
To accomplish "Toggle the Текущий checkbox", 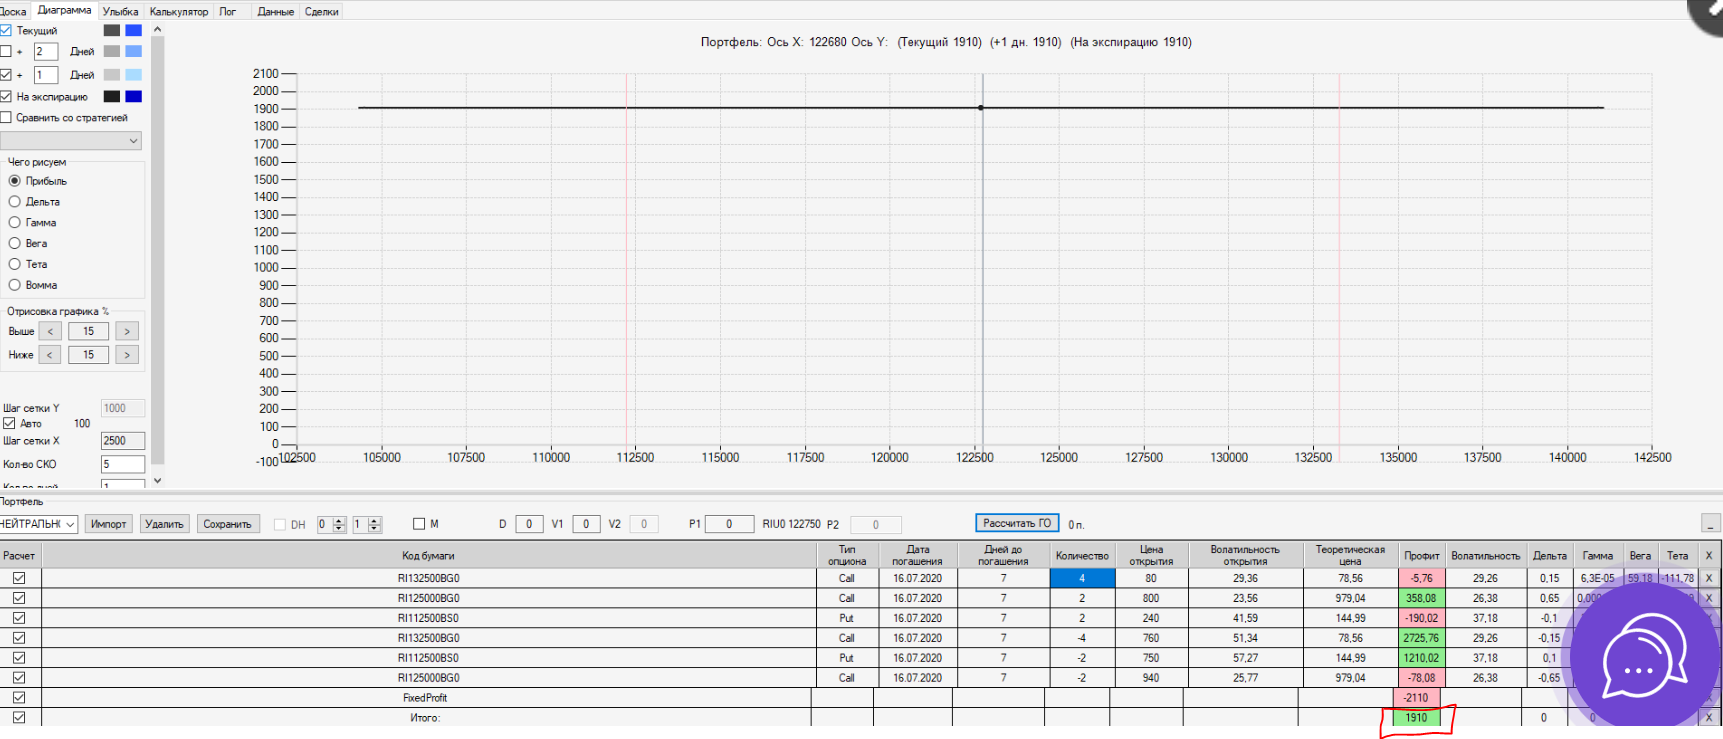I will click(x=6, y=31).
